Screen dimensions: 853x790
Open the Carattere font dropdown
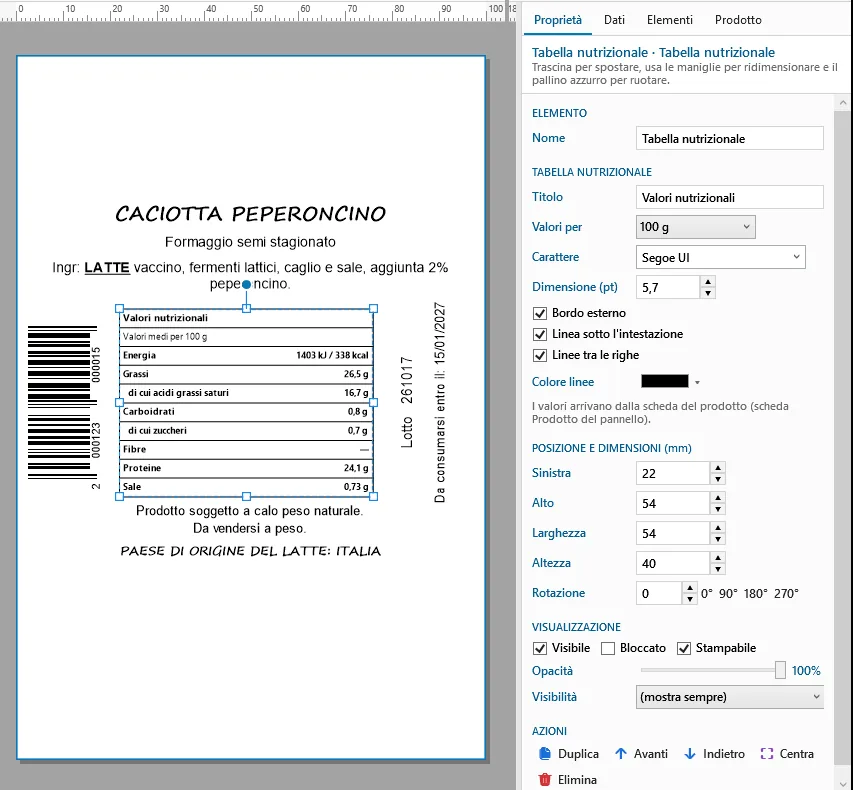click(720, 257)
